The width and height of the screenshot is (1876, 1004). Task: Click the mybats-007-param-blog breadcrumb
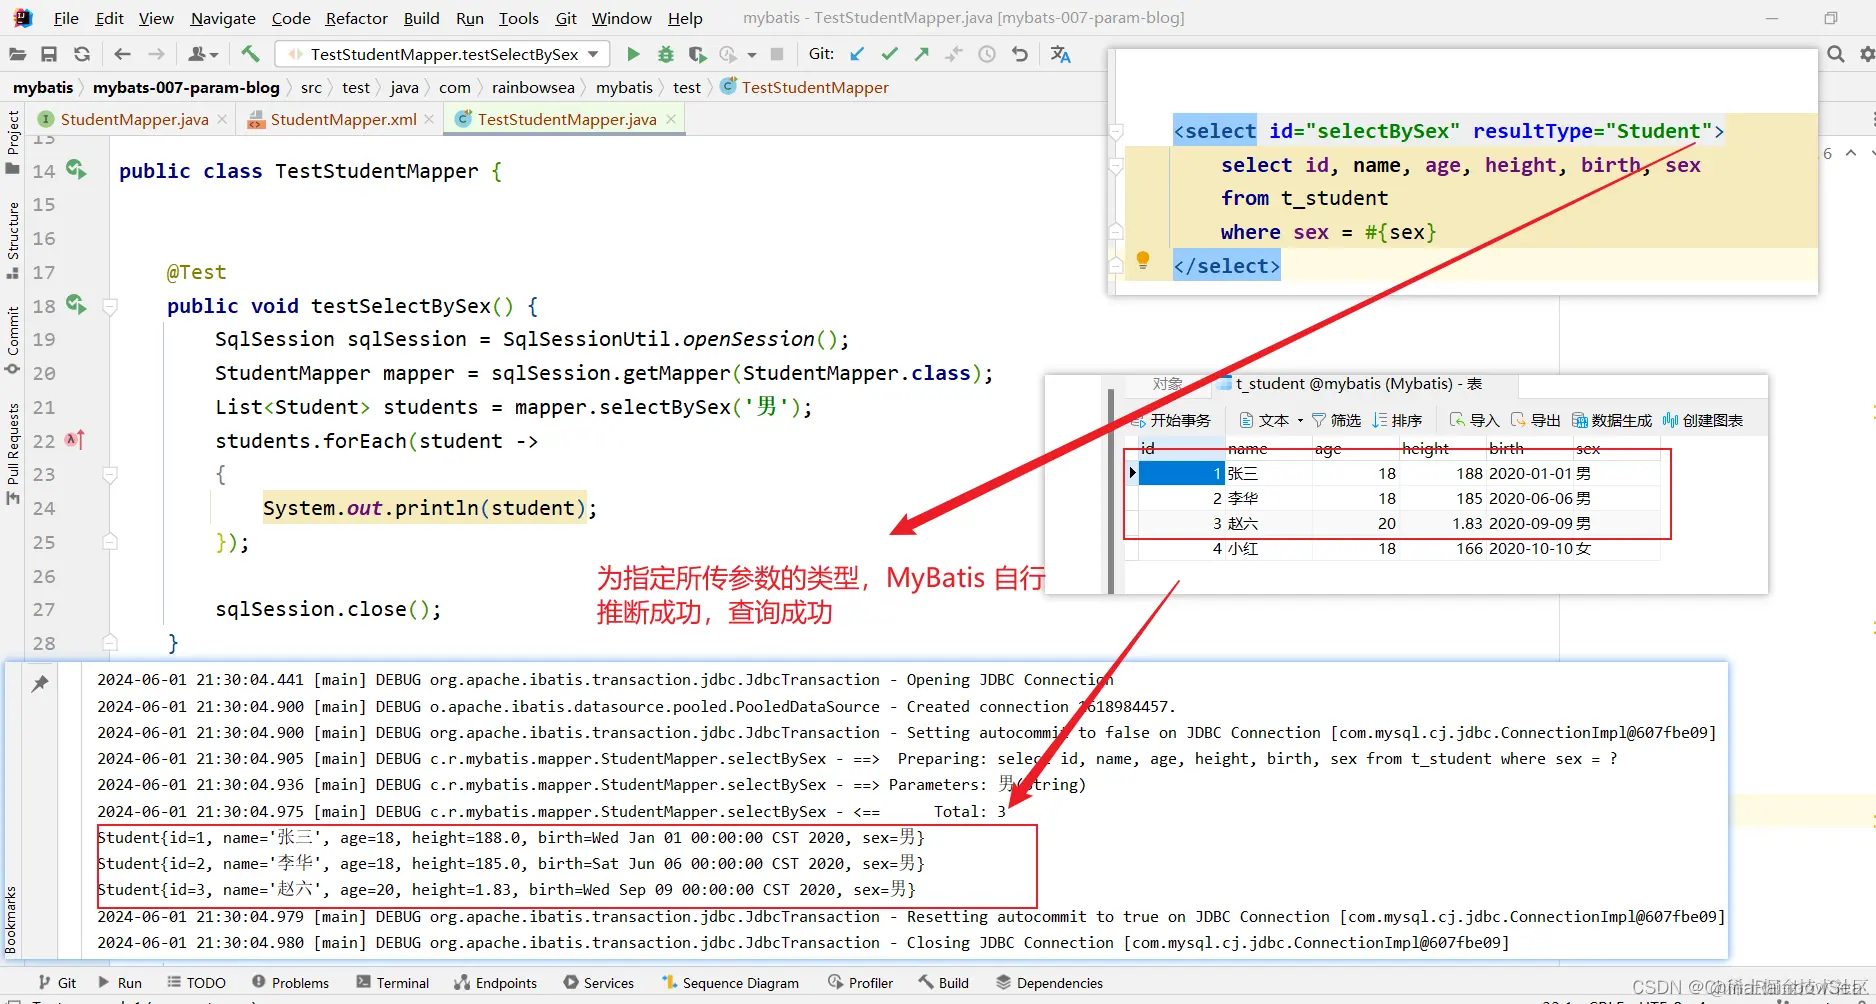186,87
